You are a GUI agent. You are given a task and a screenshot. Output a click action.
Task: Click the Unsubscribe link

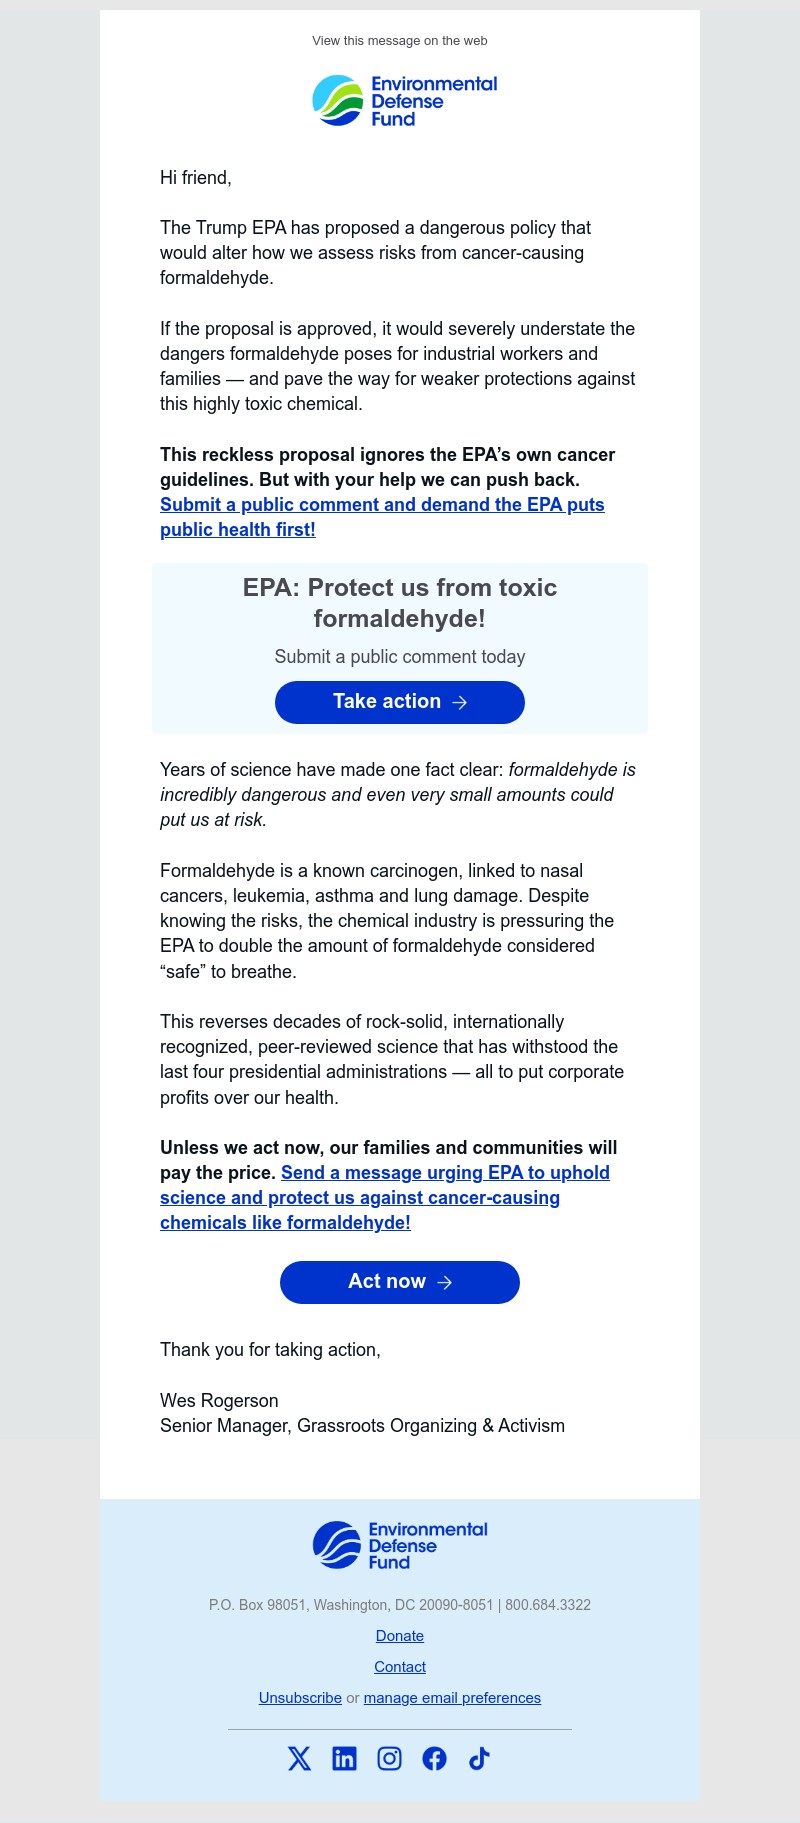(x=300, y=1697)
